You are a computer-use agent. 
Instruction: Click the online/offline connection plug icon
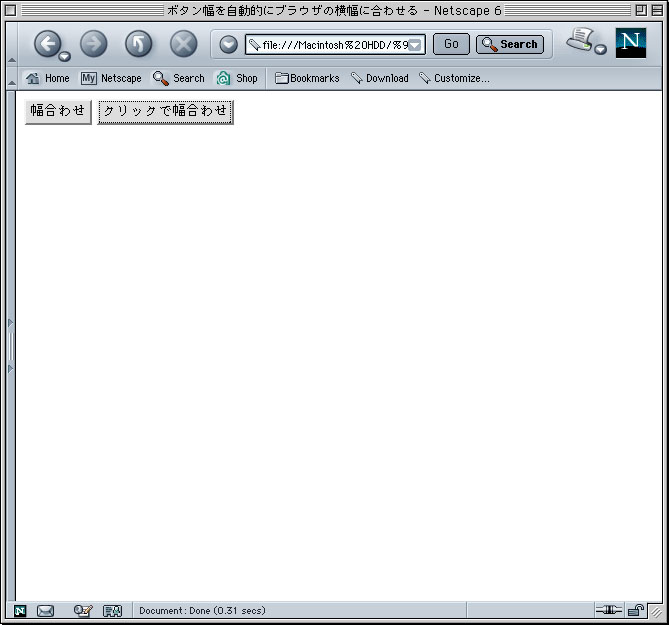(609, 610)
